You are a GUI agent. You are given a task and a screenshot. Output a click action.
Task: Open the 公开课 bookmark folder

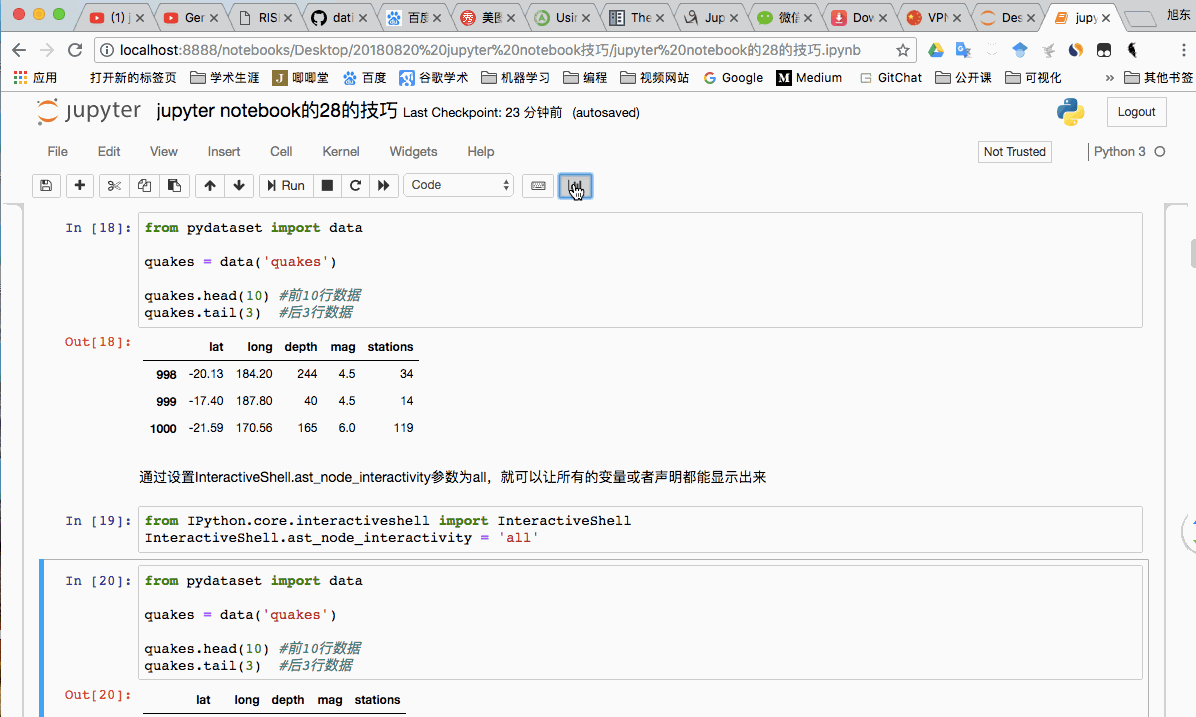(963, 78)
